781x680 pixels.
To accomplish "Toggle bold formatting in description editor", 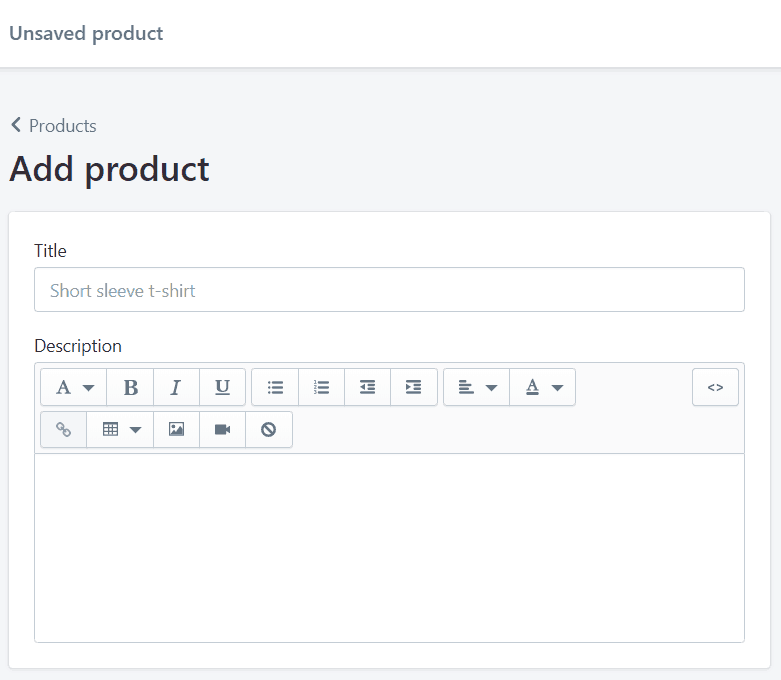I will [x=130, y=388].
